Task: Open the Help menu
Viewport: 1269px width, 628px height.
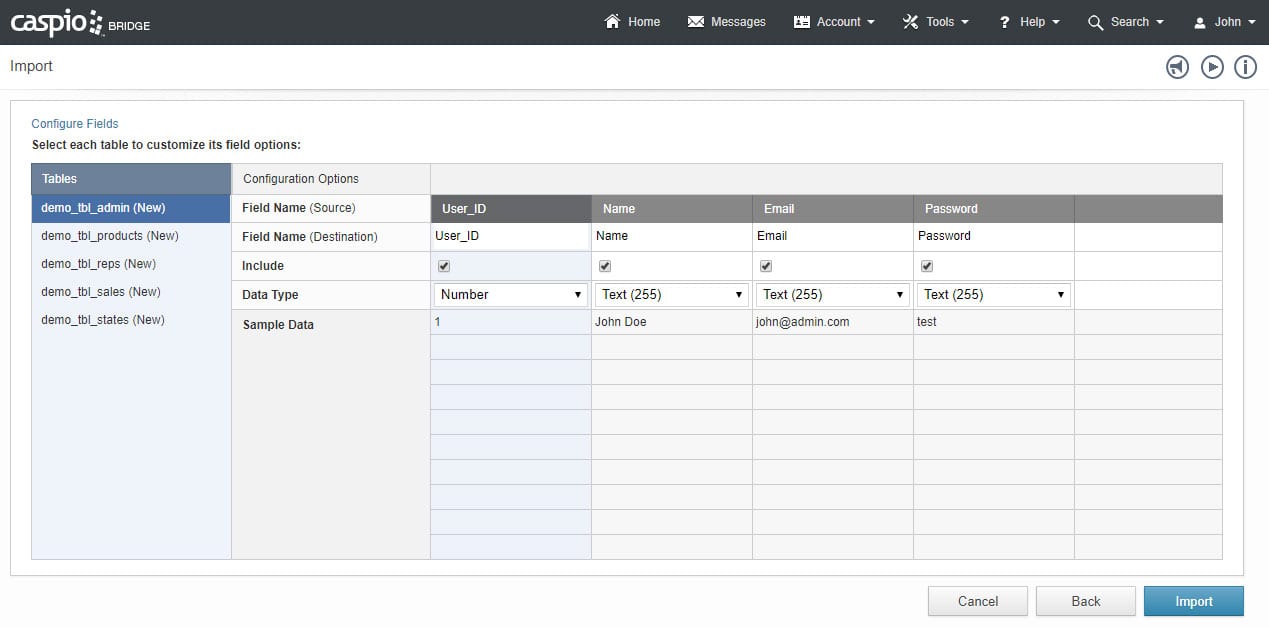Action: coord(1029,22)
